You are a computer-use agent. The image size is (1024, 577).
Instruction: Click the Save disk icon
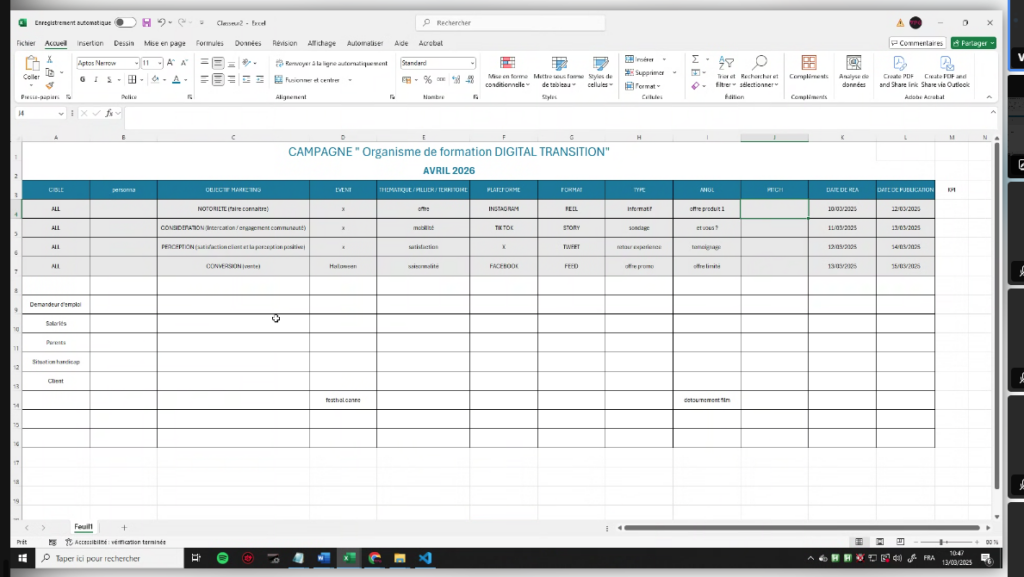coord(146,22)
